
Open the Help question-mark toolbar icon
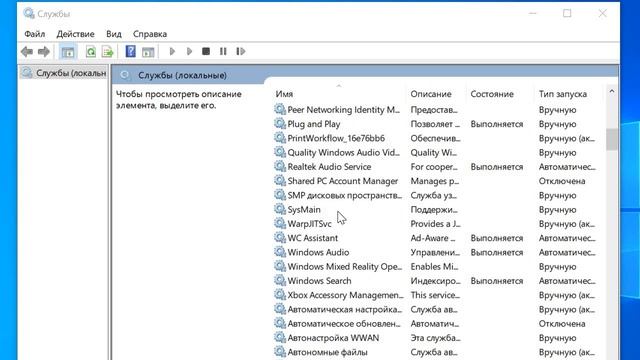pyautogui.click(x=131, y=51)
